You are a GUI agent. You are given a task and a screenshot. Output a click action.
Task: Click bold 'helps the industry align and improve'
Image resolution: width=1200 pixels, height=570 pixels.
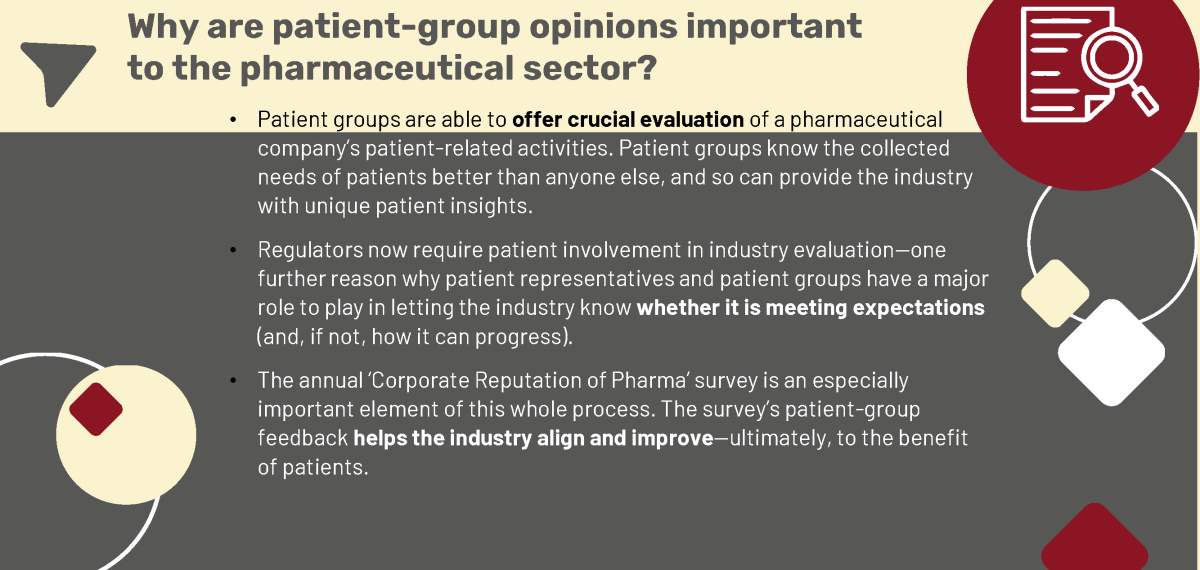coord(533,439)
